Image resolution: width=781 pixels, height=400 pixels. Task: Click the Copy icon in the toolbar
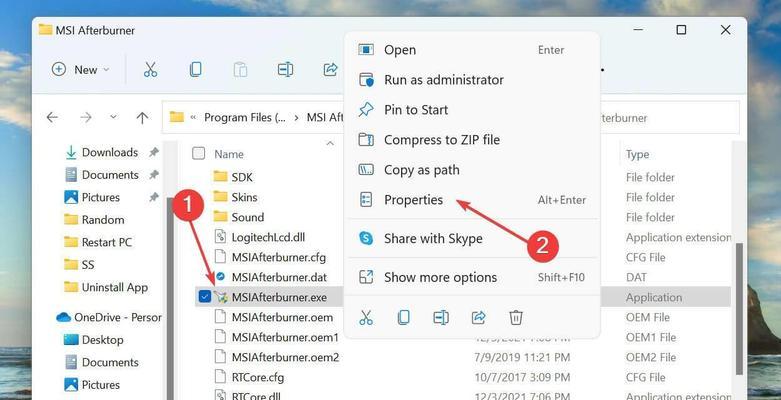pyautogui.click(x=195, y=70)
